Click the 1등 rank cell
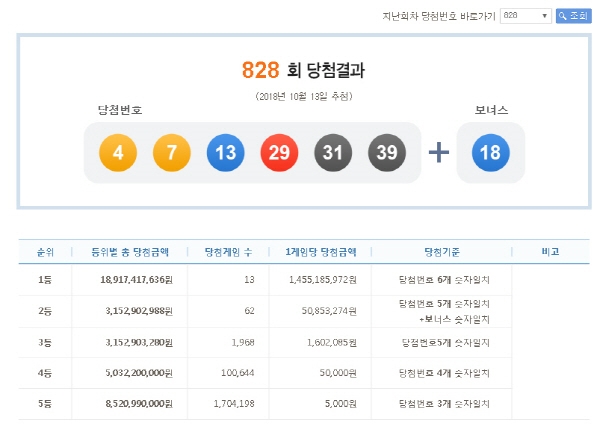Image resolution: width=600 pixels, height=431 pixels. tap(45, 280)
